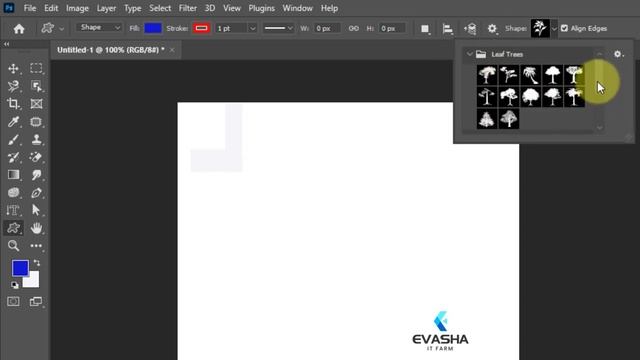
Task: Choose the pine tree shape in last row
Action: click(487, 119)
